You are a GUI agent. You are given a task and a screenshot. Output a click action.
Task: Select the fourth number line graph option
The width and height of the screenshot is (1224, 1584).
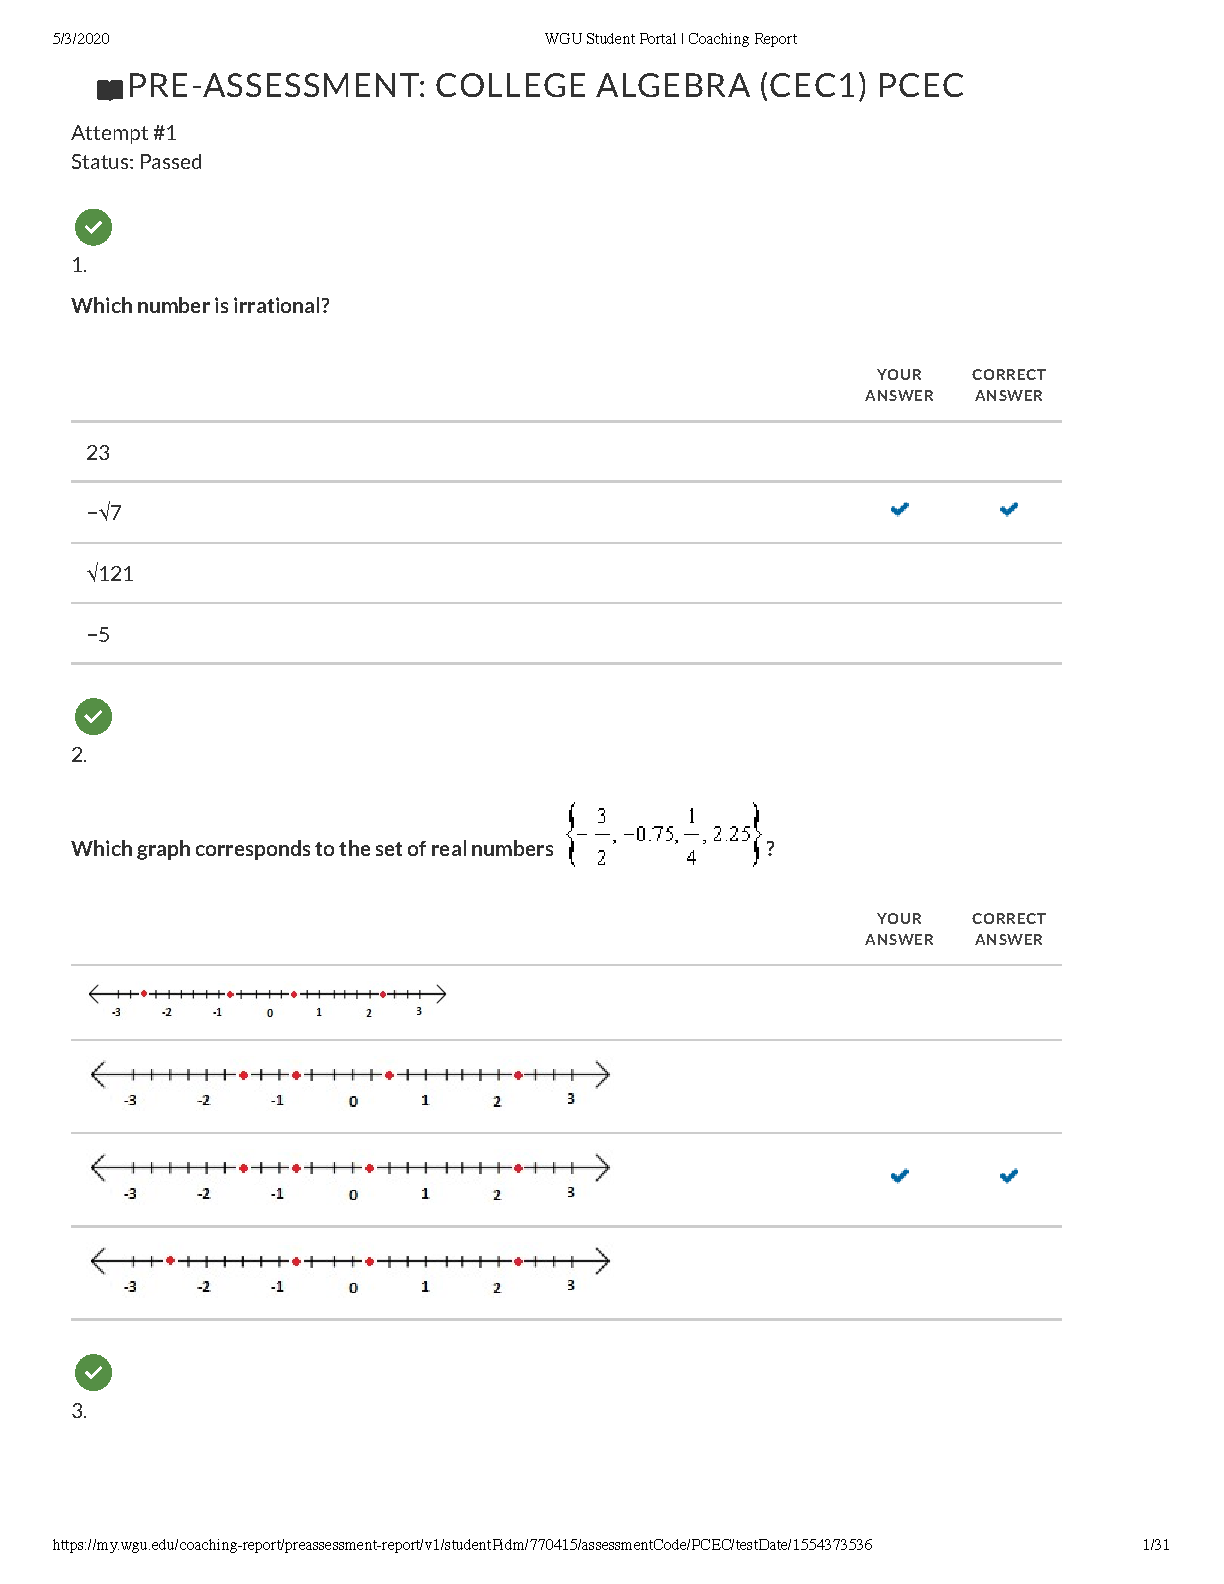tap(350, 1271)
